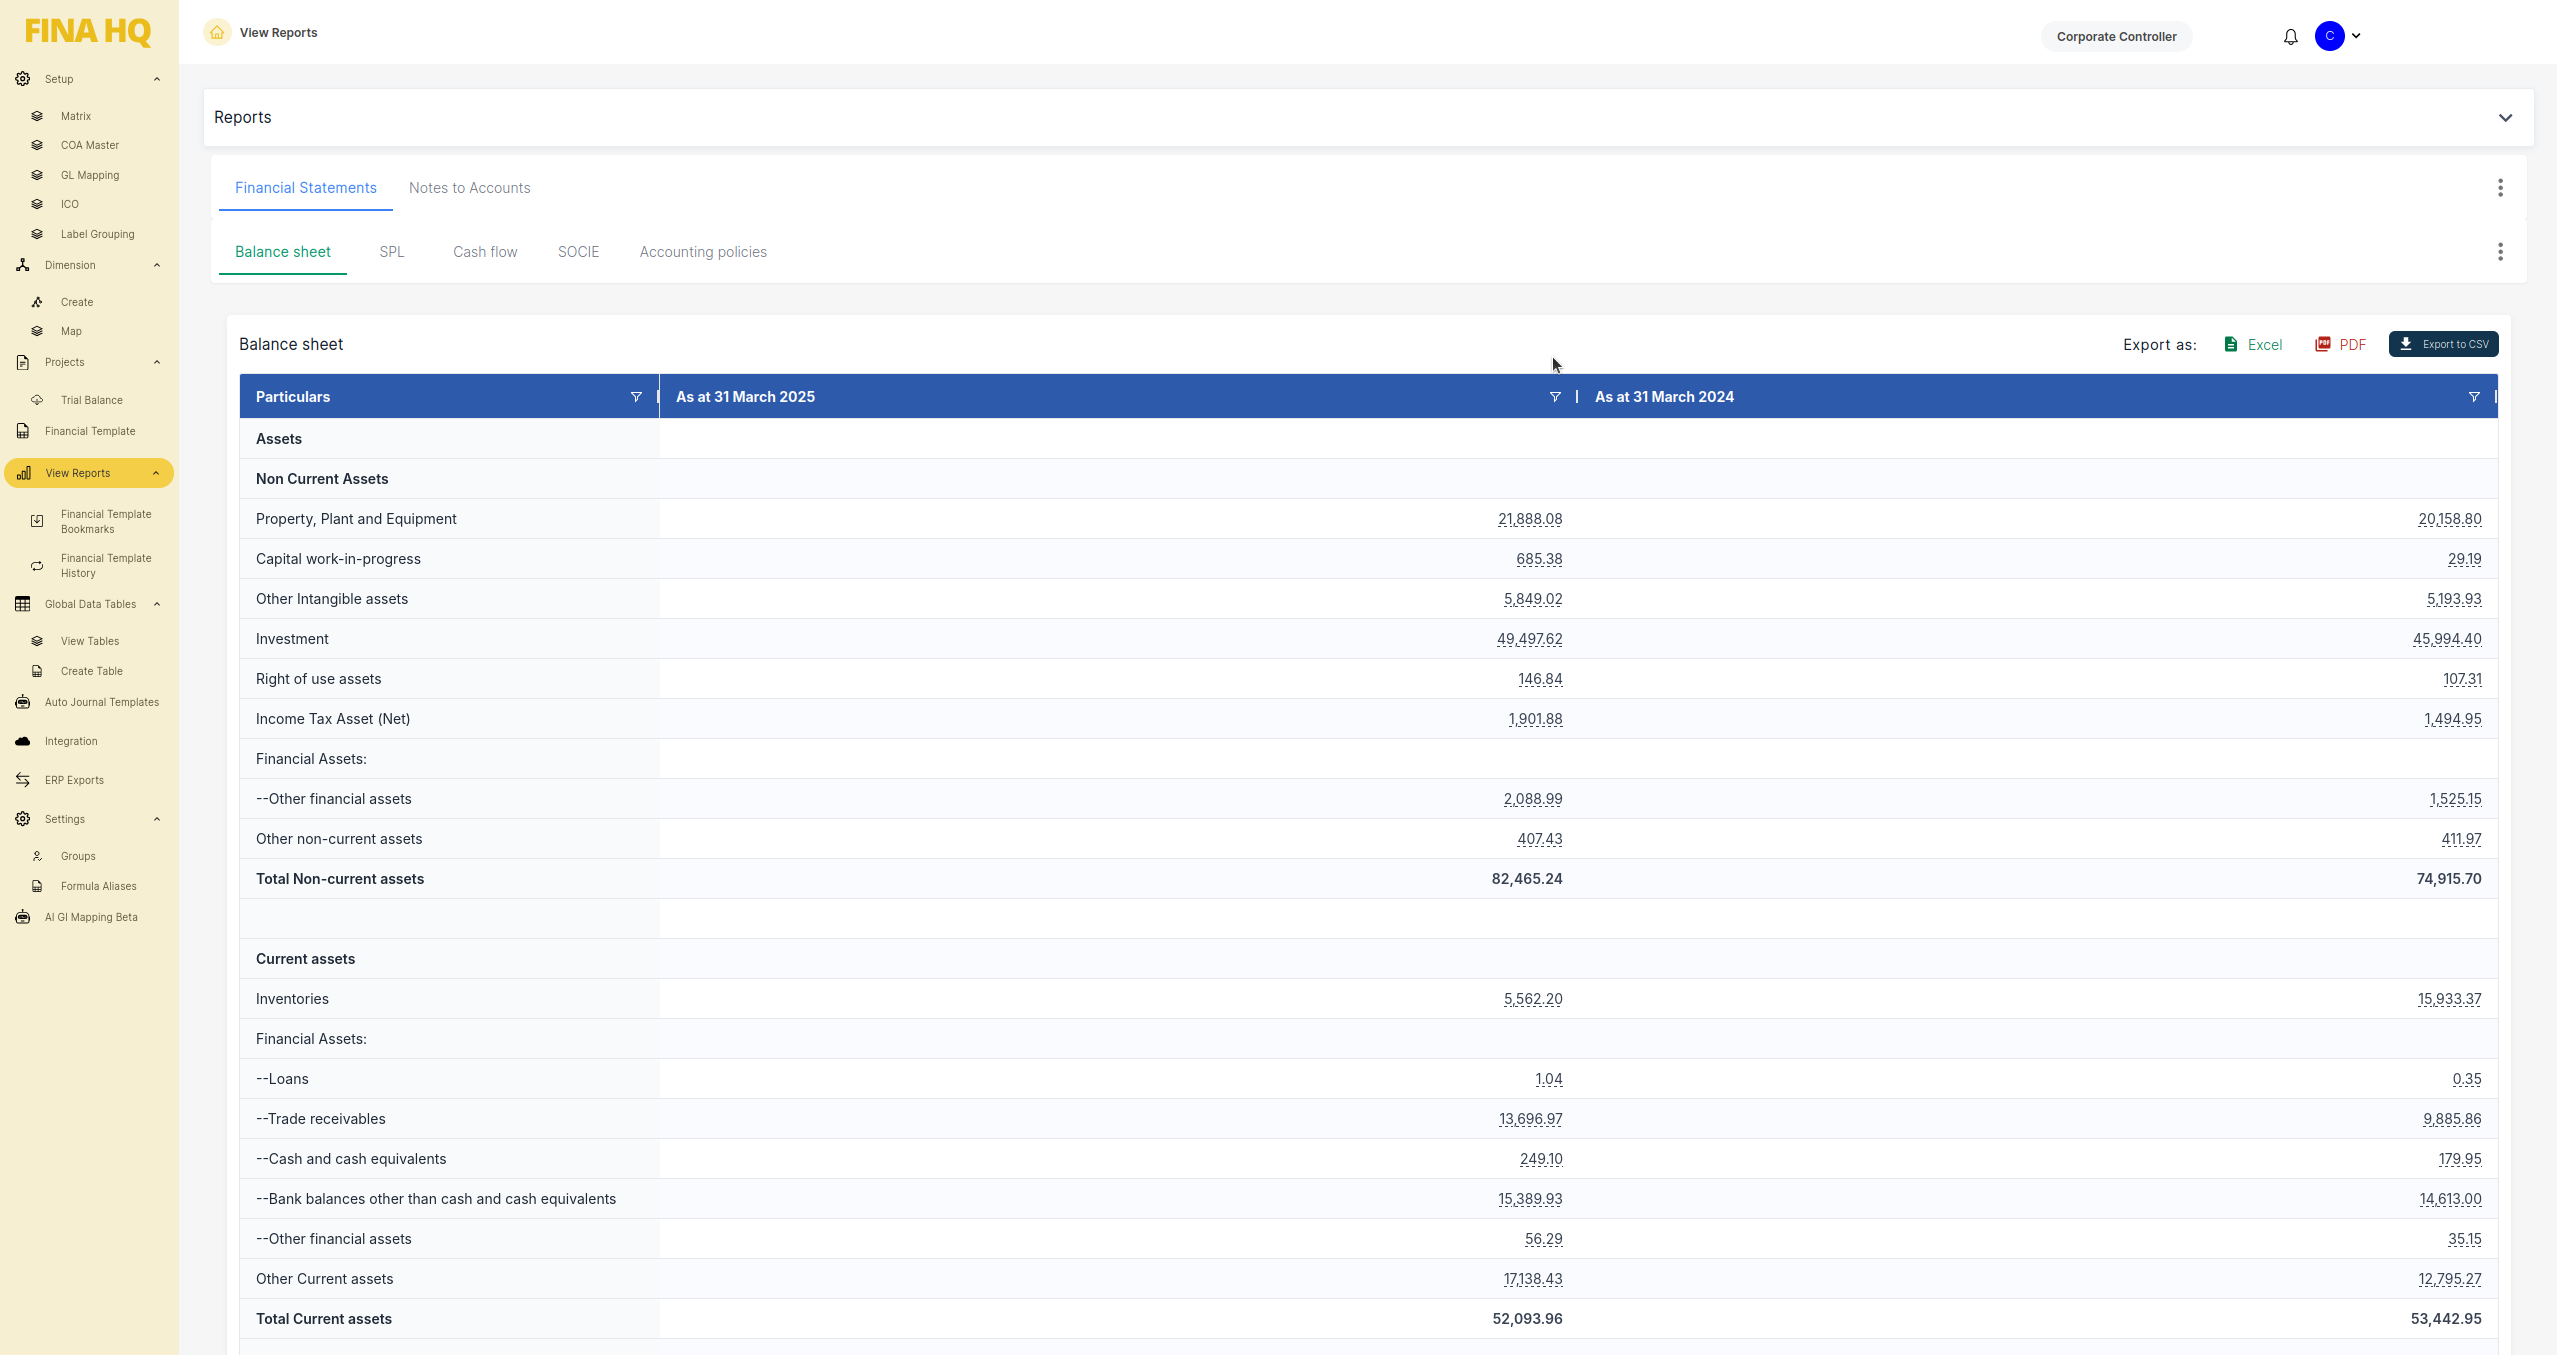2557x1355 pixels.
Task: Switch to the Cash flow tab
Action: click(x=484, y=252)
